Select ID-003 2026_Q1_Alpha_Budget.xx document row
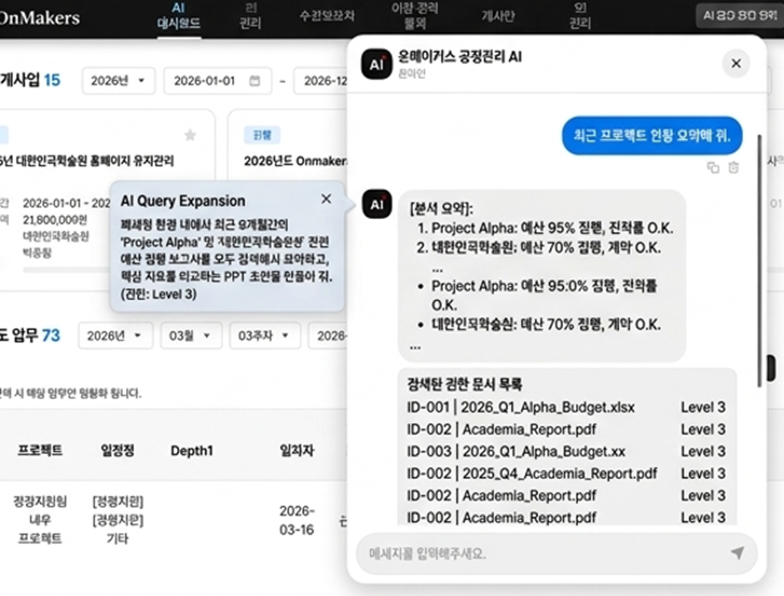The width and height of the screenshot is (784, 596). [566, 451]
